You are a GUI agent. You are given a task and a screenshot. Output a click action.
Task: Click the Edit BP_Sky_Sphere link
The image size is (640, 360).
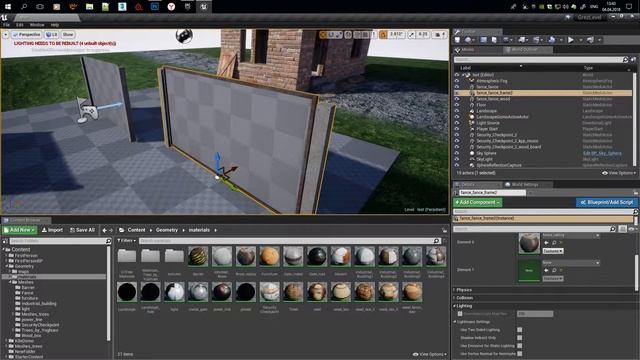(x=602, y=153)
